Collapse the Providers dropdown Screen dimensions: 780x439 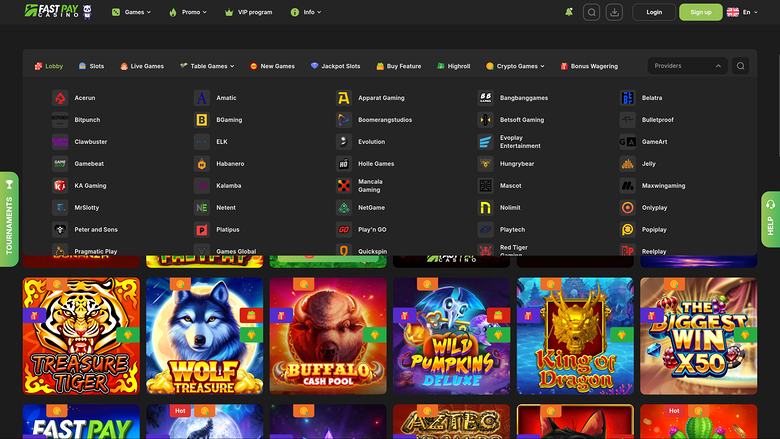coord(687,66)
